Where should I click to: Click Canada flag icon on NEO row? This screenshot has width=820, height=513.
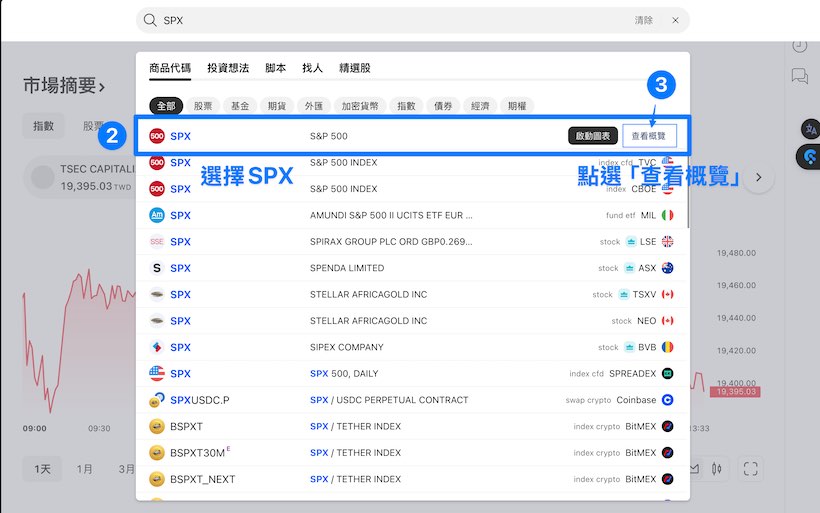coord(667,321)
